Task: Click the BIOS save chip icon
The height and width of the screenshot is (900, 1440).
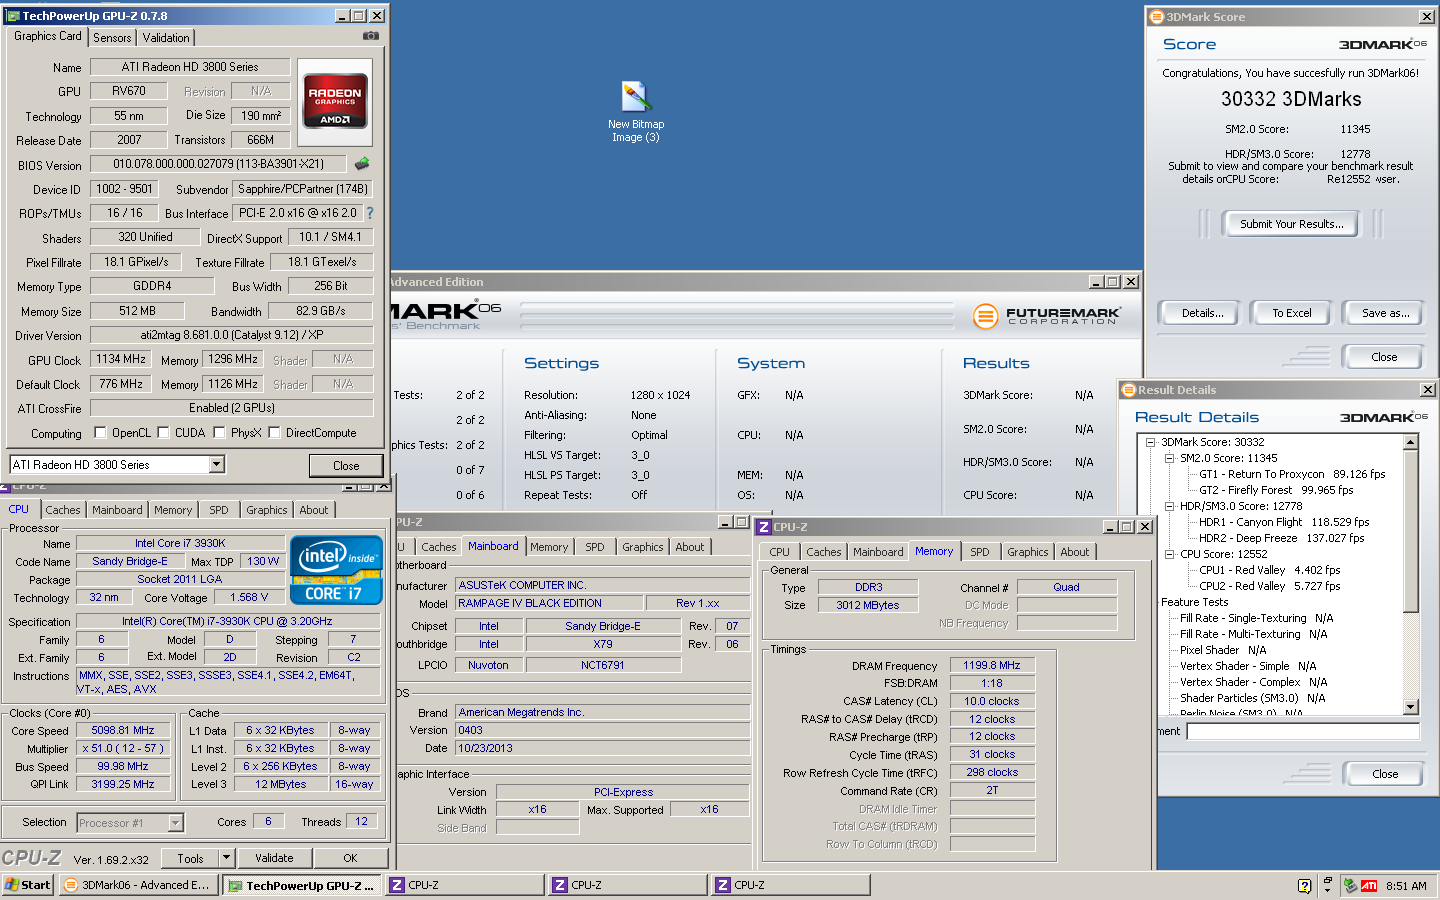Action: [x=362, y=163]
